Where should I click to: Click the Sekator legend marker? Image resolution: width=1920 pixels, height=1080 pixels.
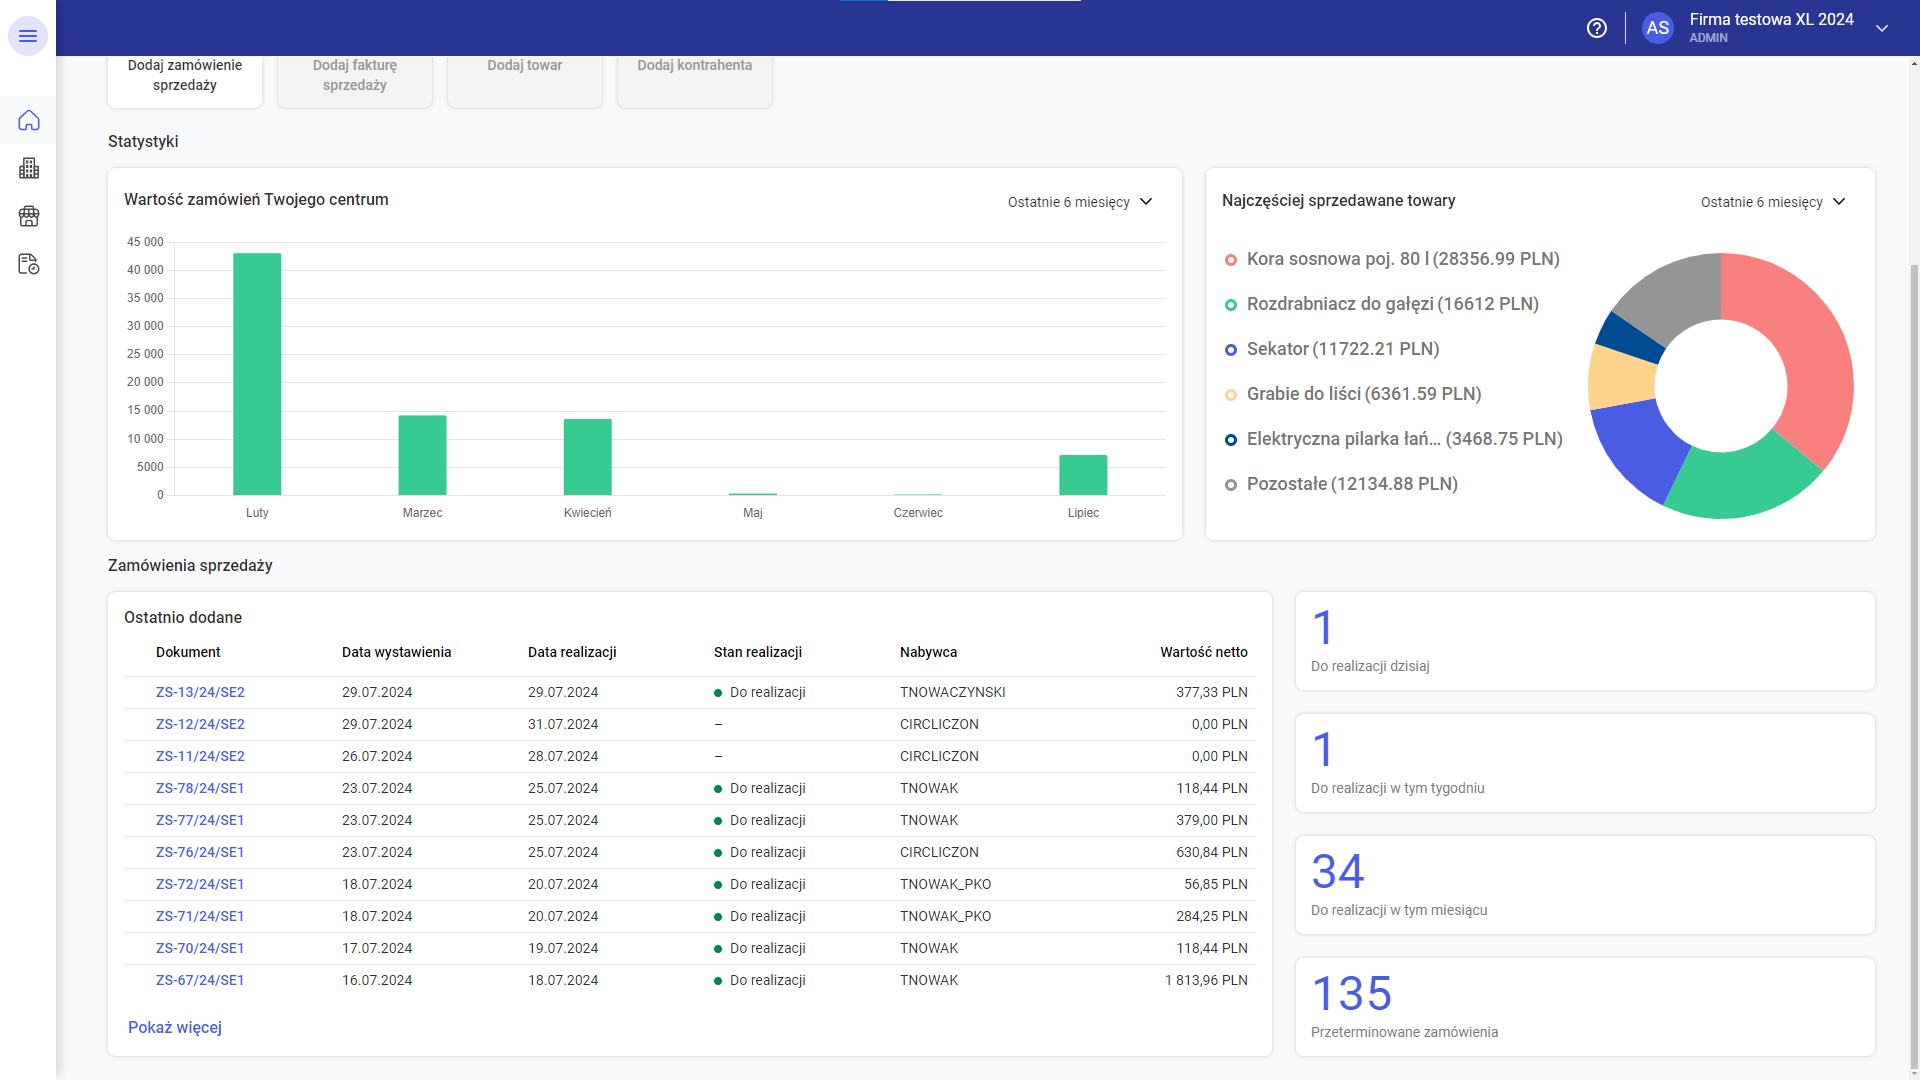[x=1231, y=350]
